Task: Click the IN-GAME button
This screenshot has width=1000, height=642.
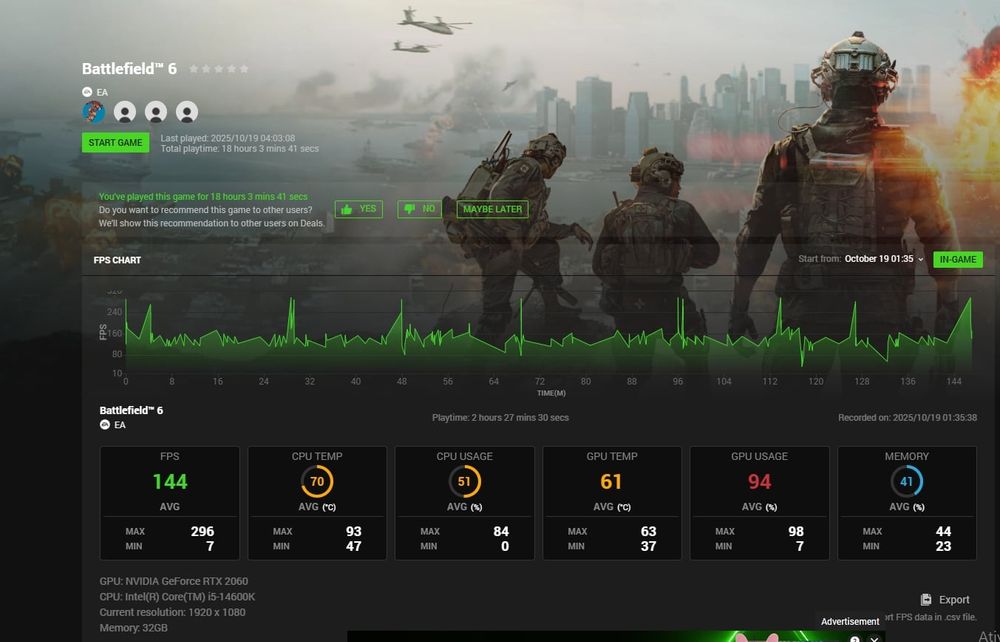Action: [957, 259]
